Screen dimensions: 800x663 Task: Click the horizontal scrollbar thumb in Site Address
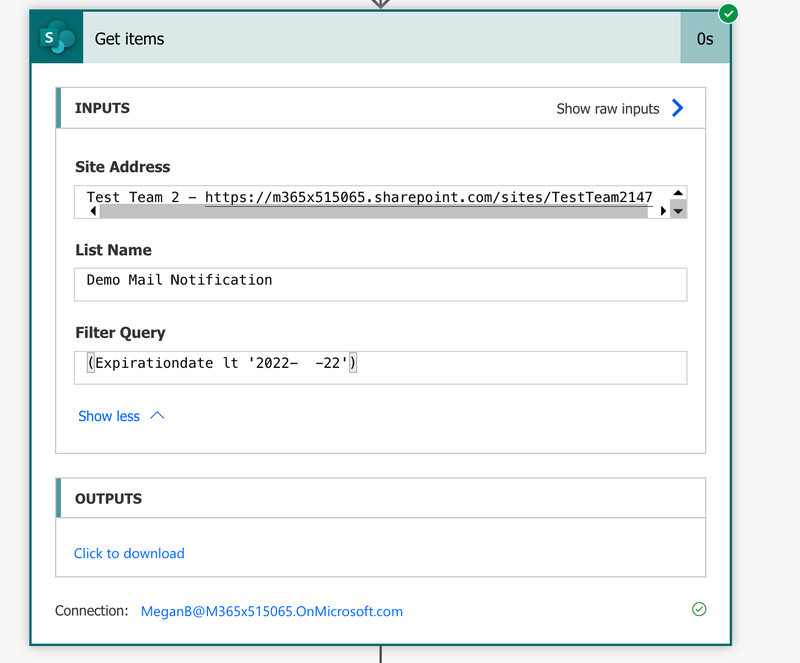[x=373, y=211]
